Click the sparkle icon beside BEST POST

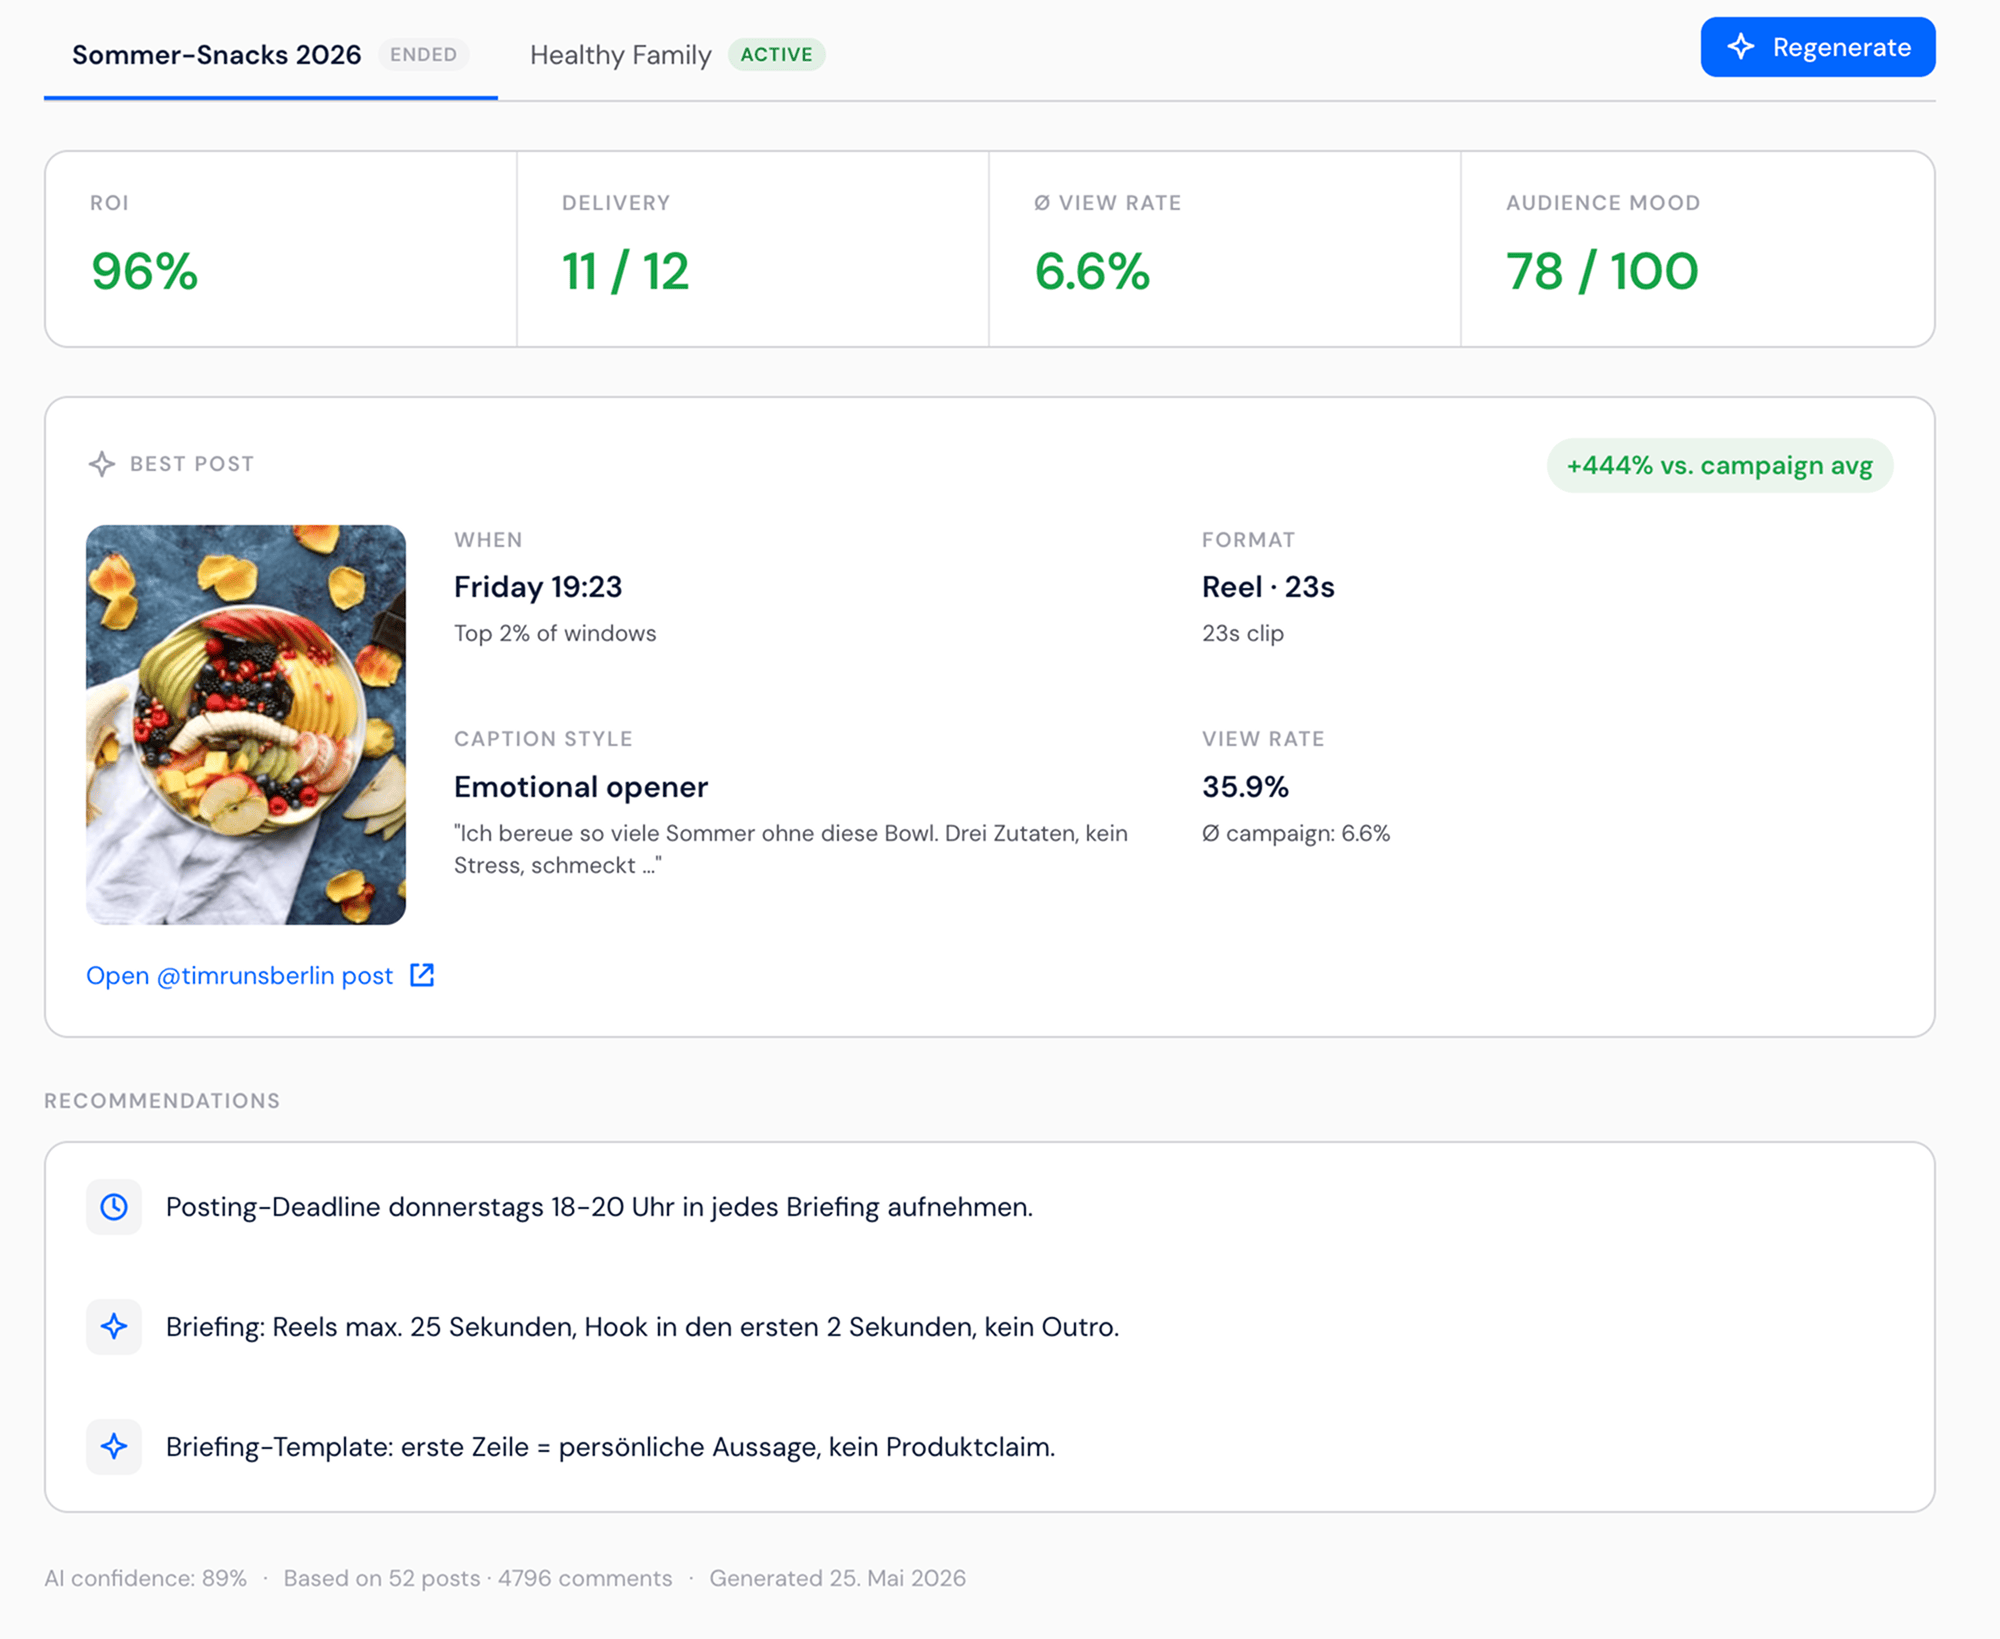(102, 464)
